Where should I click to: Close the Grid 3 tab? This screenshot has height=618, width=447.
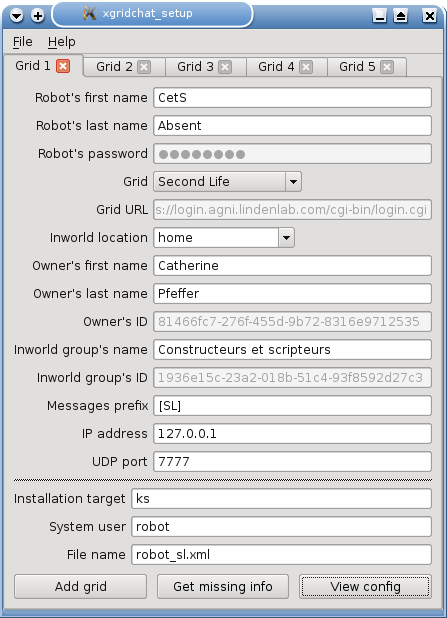(x=225, y=67)
